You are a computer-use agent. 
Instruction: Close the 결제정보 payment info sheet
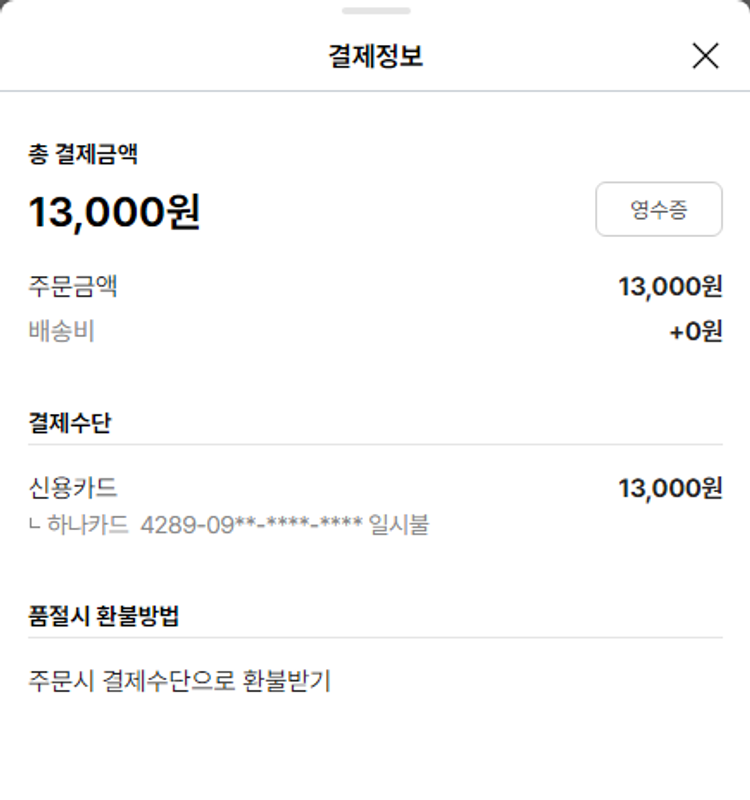click(705, 56)
